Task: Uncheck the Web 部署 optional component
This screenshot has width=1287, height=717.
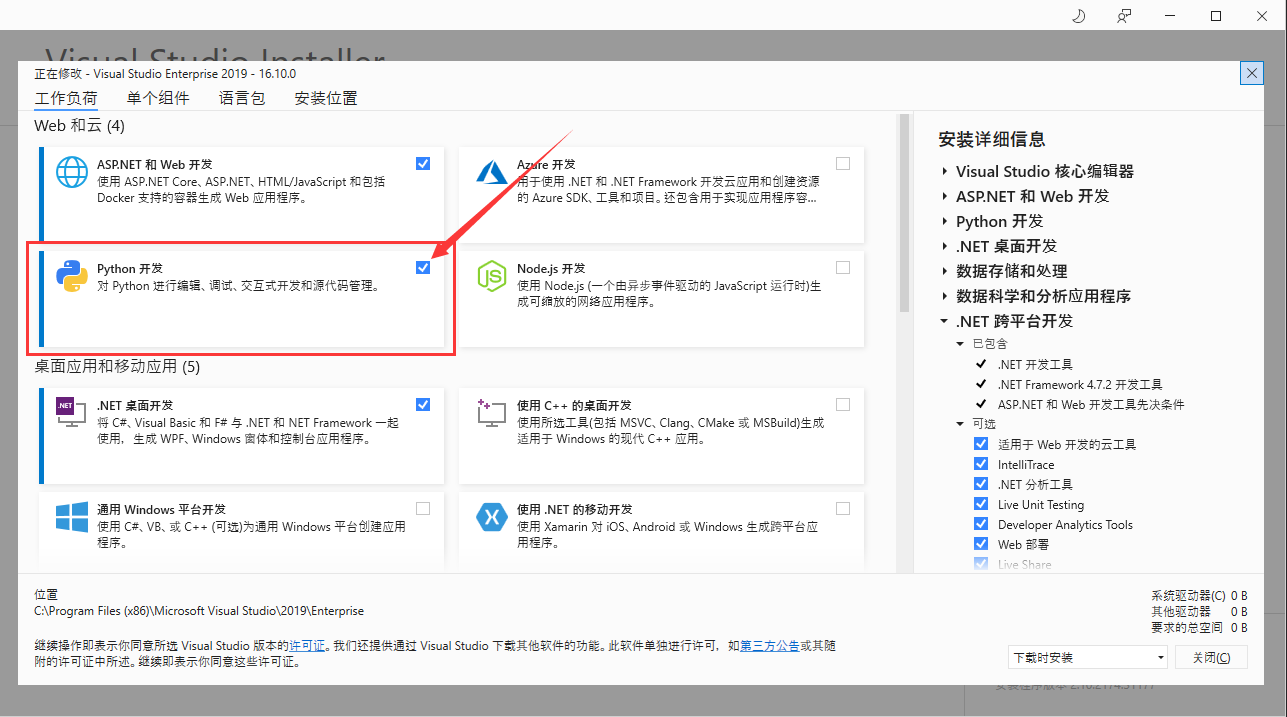Action: (x=981, y=544)
